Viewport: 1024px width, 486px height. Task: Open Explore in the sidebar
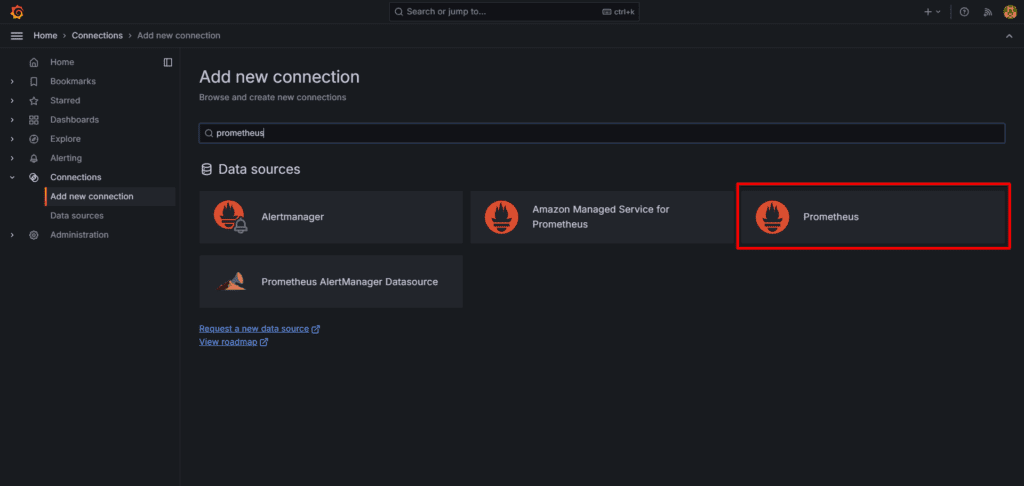pos(65,139)
